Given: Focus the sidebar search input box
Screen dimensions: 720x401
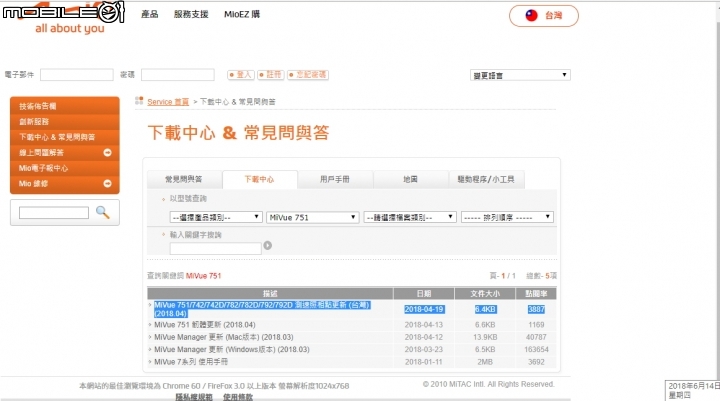Looking at the screenshot, I should 54,213.
